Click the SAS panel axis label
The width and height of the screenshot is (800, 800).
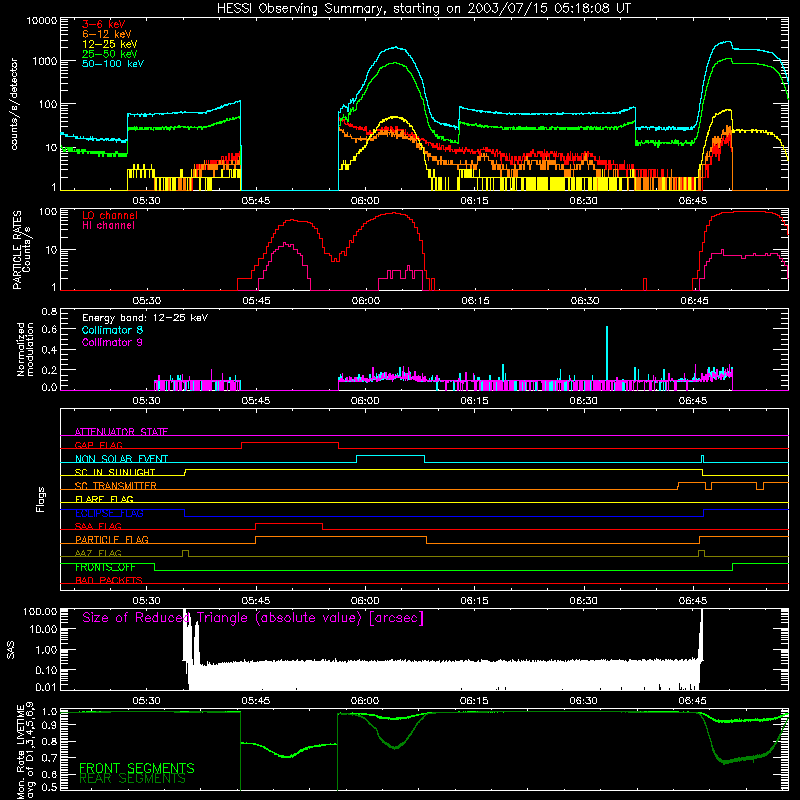click(x=11, y=650)
